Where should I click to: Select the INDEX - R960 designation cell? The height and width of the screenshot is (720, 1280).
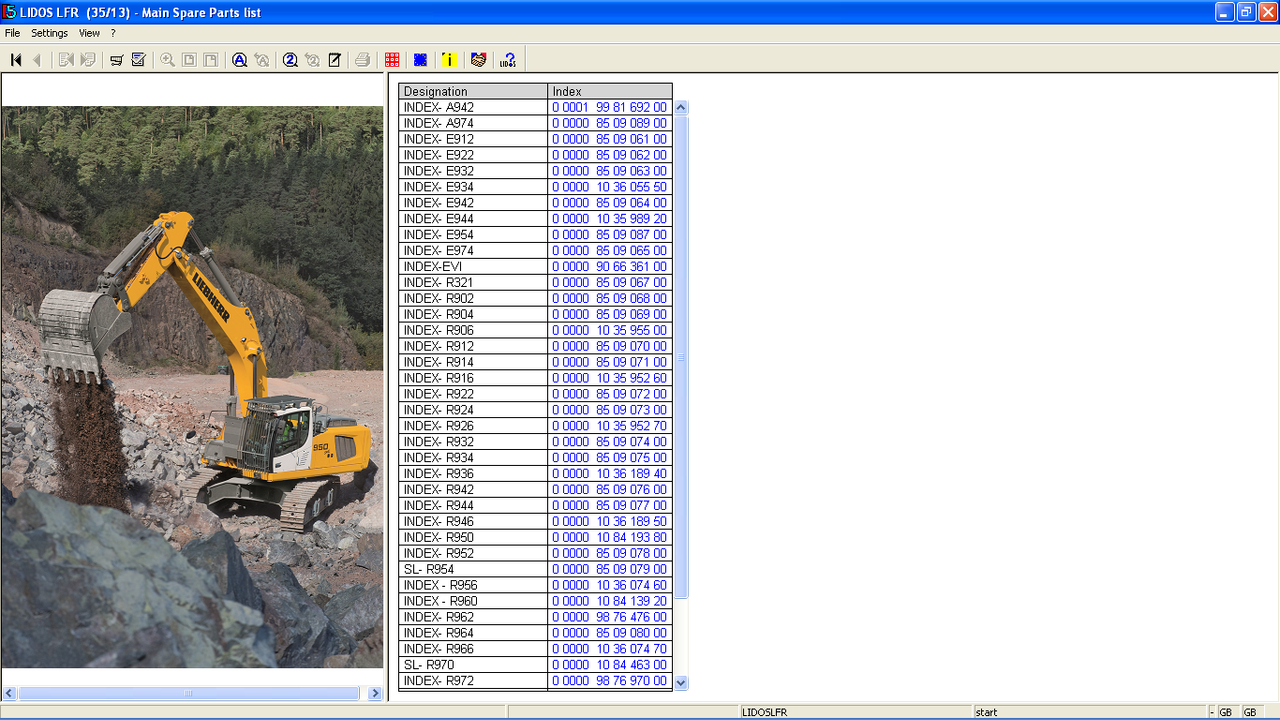(473, 601)
